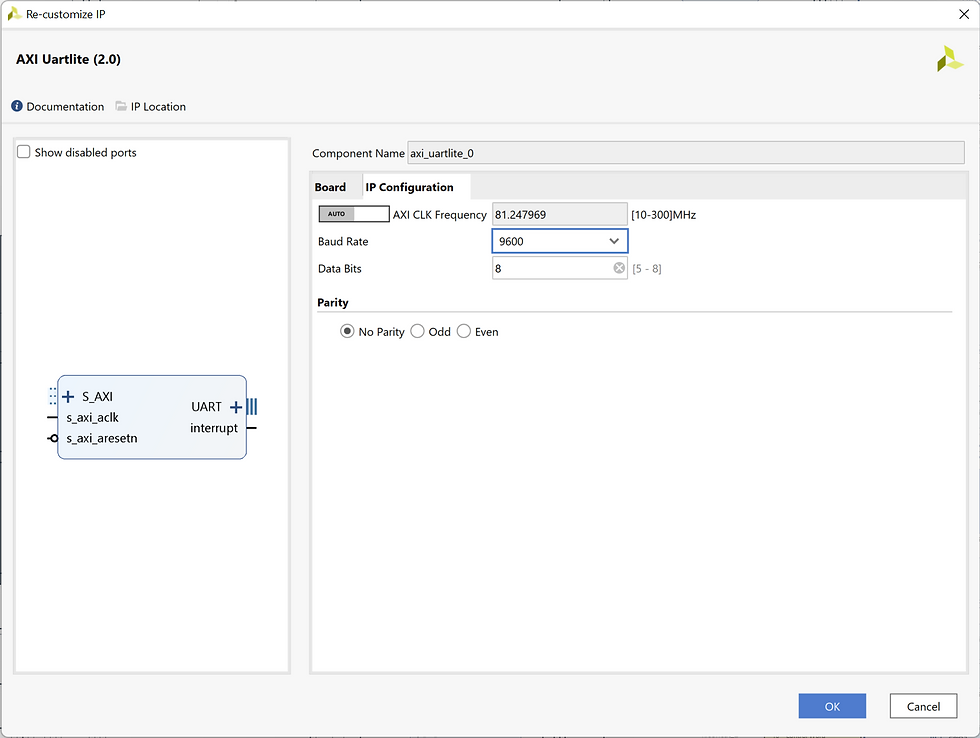
Task: Click the AXI Uartlite (2.0) heading
Action: (68, 59)
